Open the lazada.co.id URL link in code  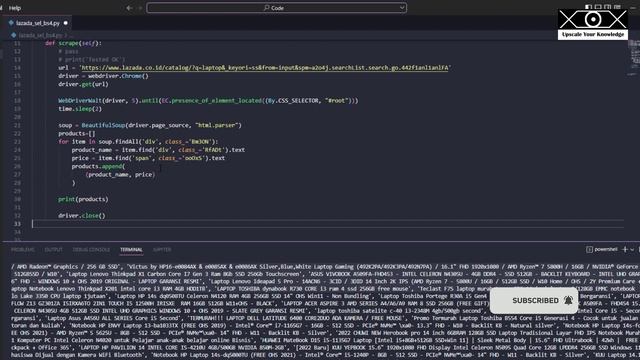264,68
